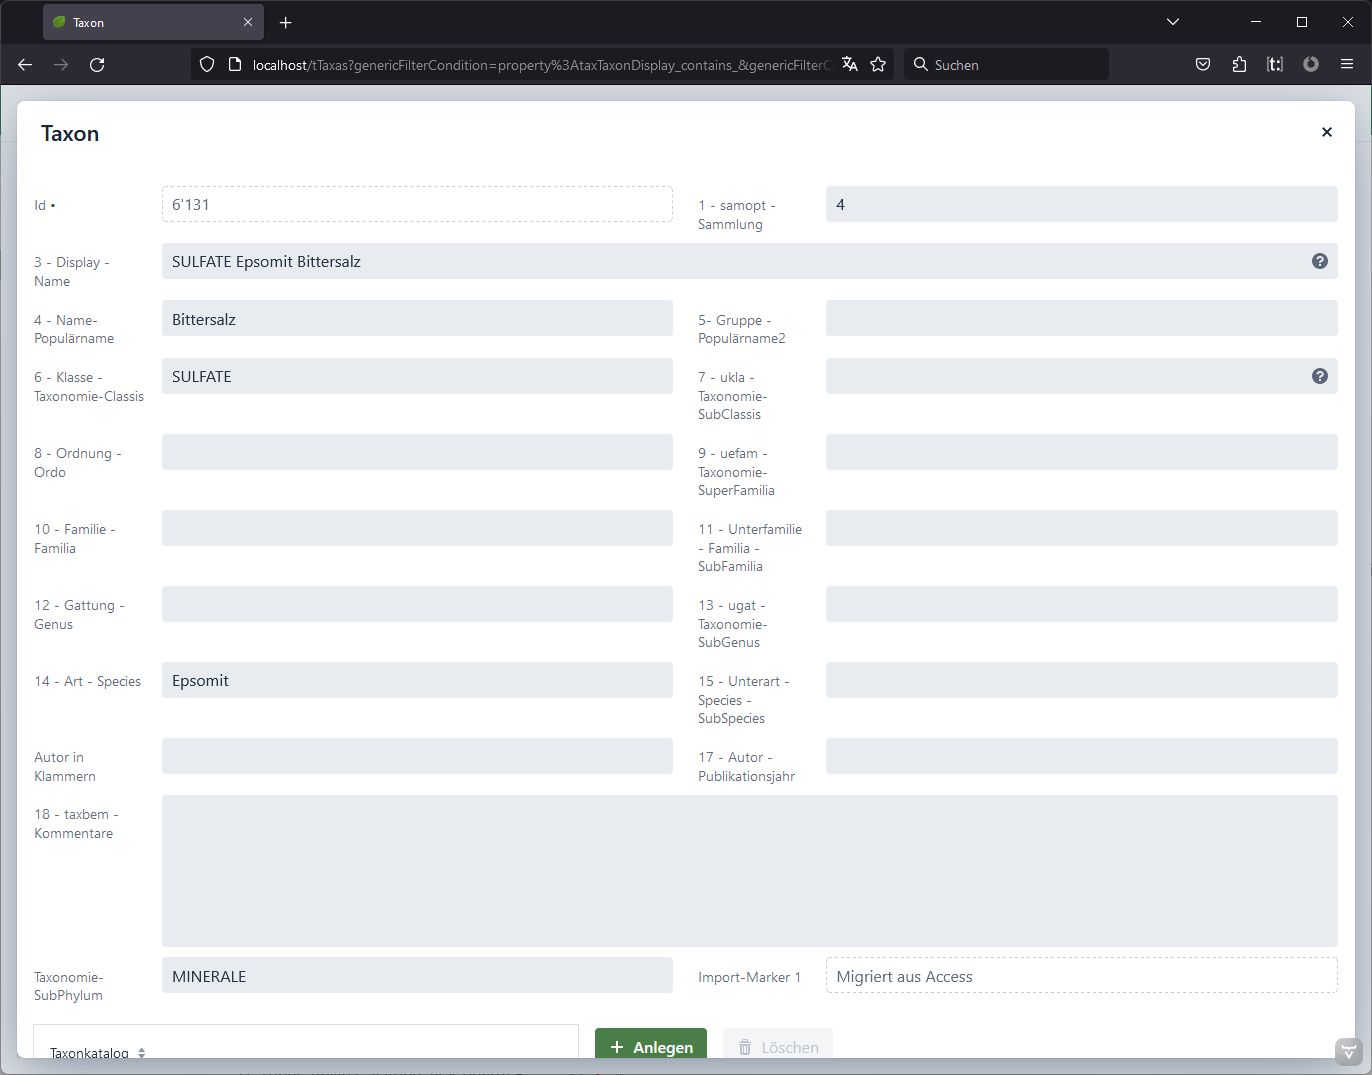Viewport: 1372px width, 1075px height.
Task: Bookmark this page with the star icon
Action: coord(878,64)
